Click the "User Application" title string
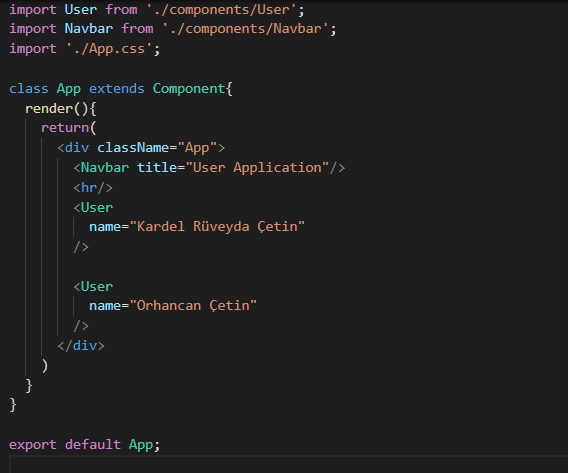568x473 pixels. (x=257, y=168)
